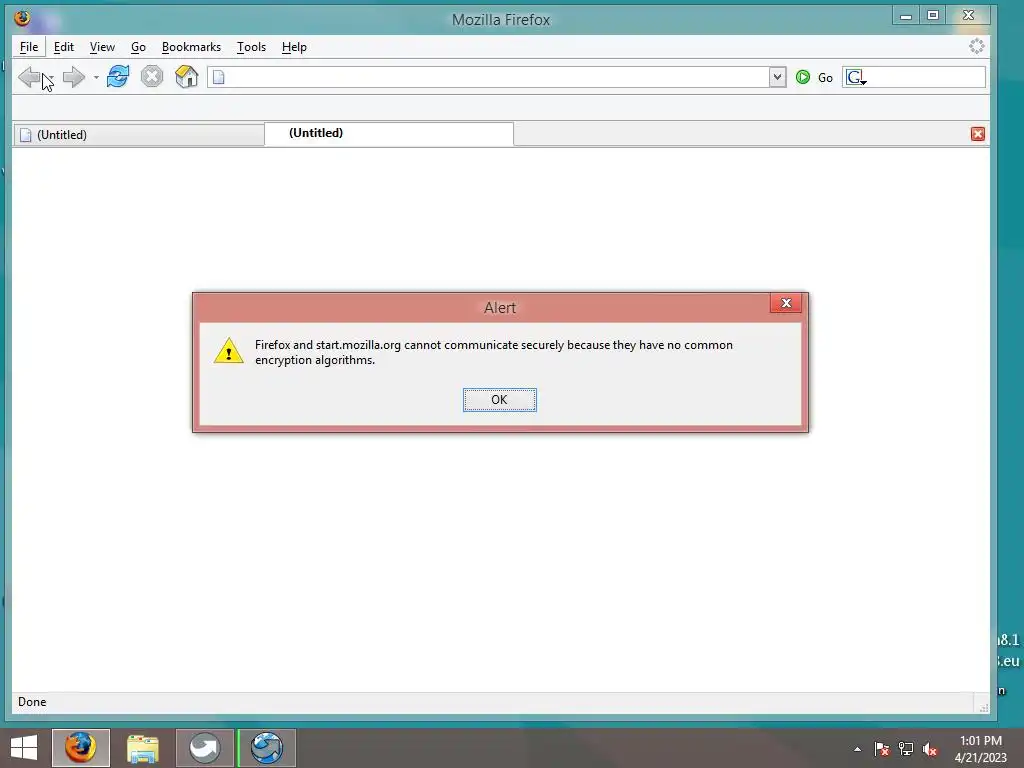Click the Firefox activity throbber icon

976,46
